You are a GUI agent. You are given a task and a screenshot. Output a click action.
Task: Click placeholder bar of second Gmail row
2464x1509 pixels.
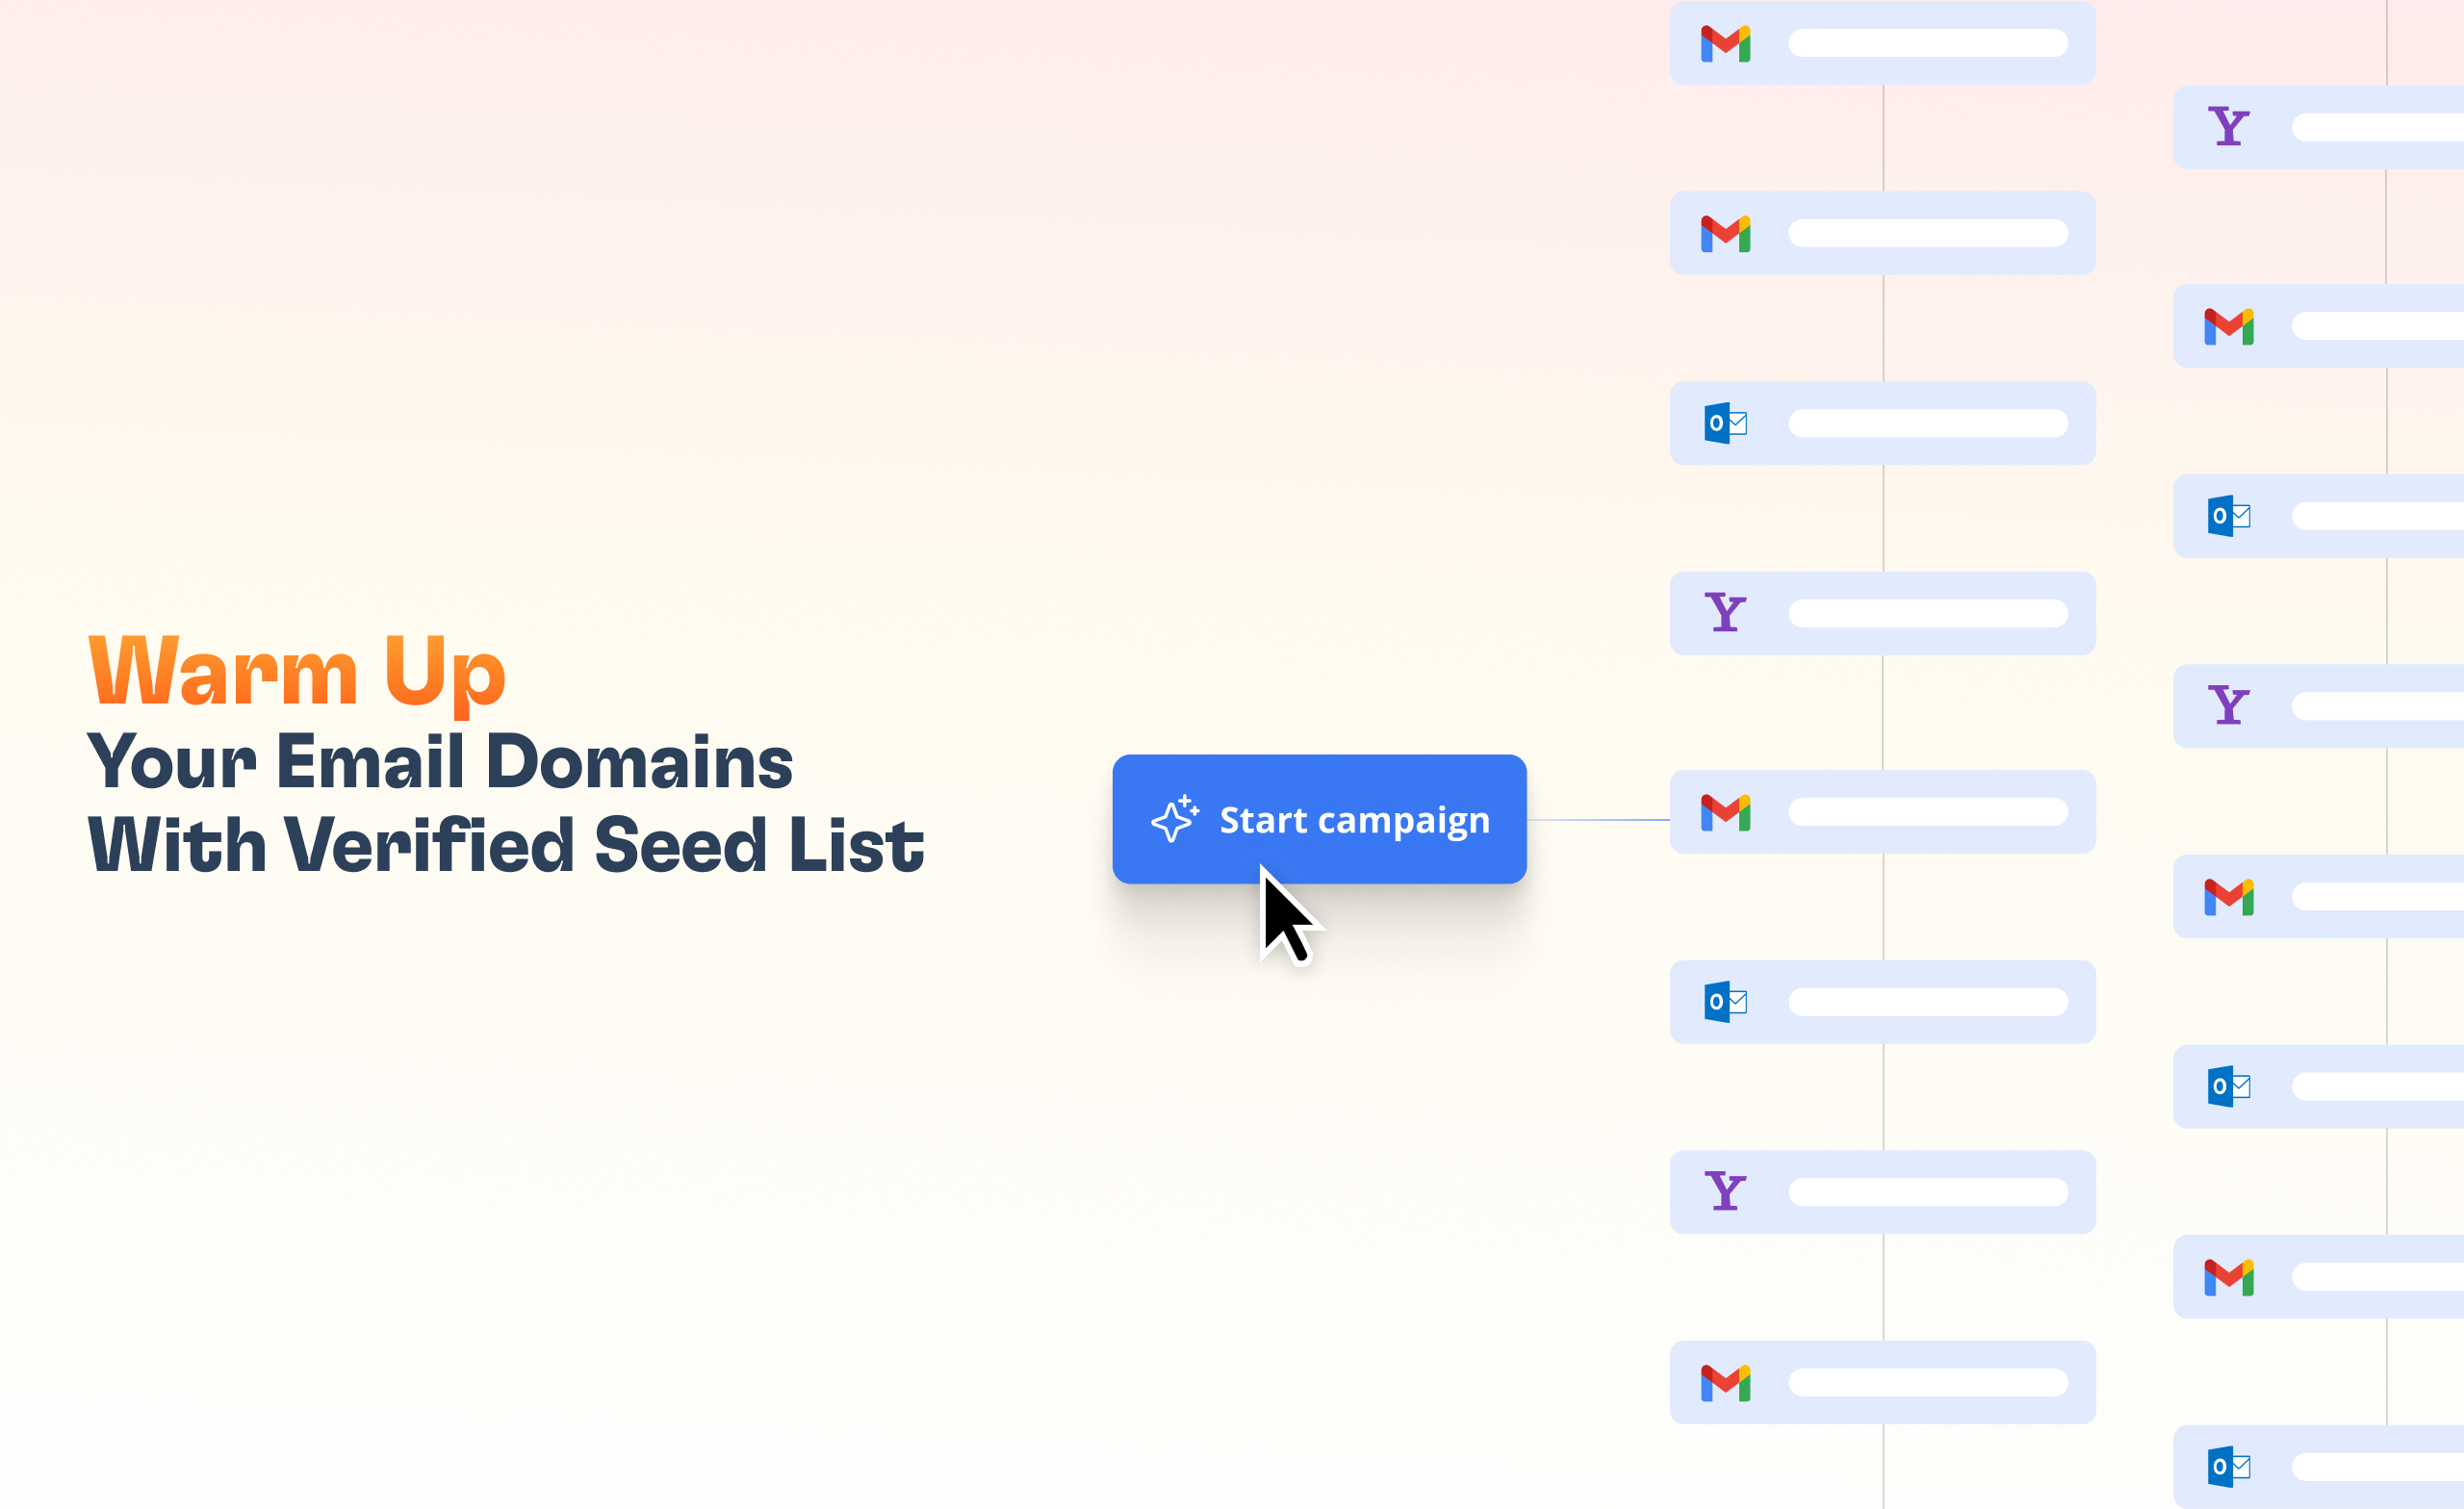coord(1927,233)
